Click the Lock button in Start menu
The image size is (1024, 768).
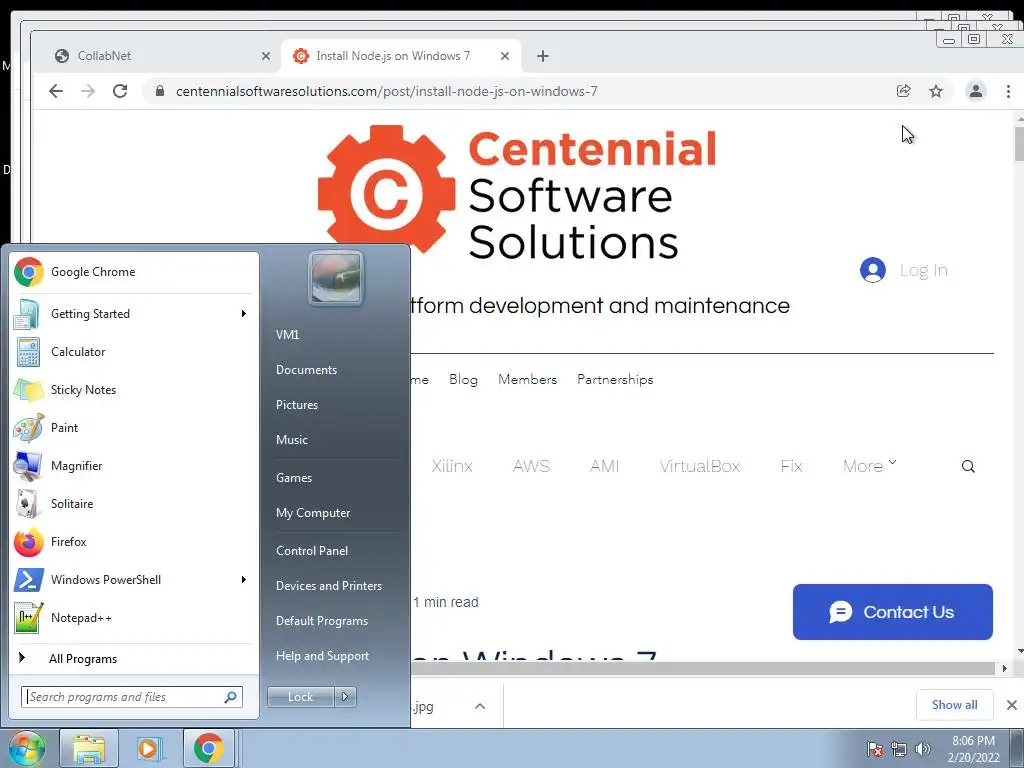pyautogui.click(x=300, y=697)
